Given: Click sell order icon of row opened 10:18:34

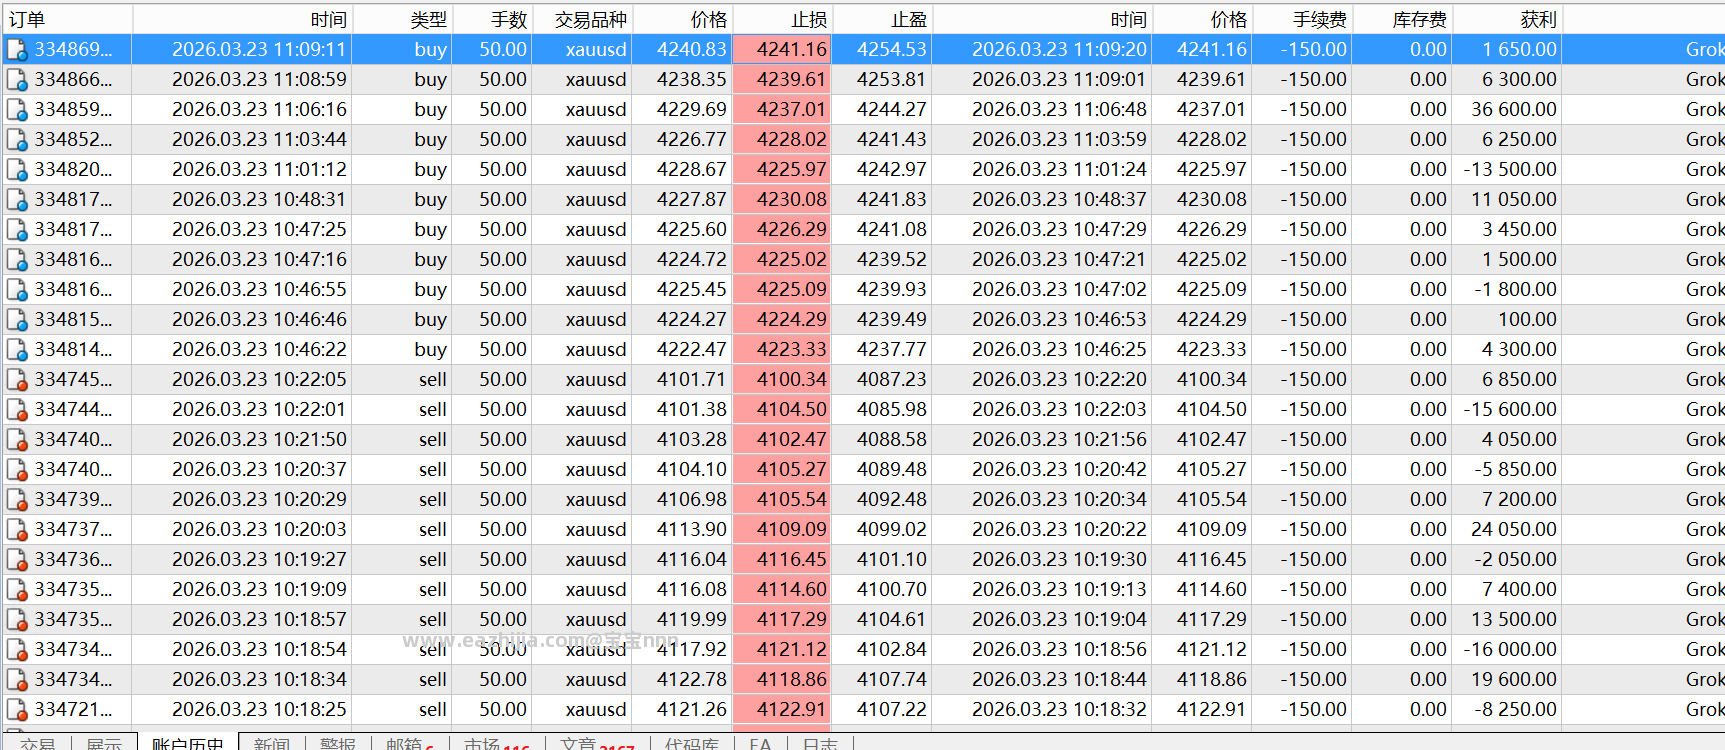Looking at the screenshot, I should (17, 680).
